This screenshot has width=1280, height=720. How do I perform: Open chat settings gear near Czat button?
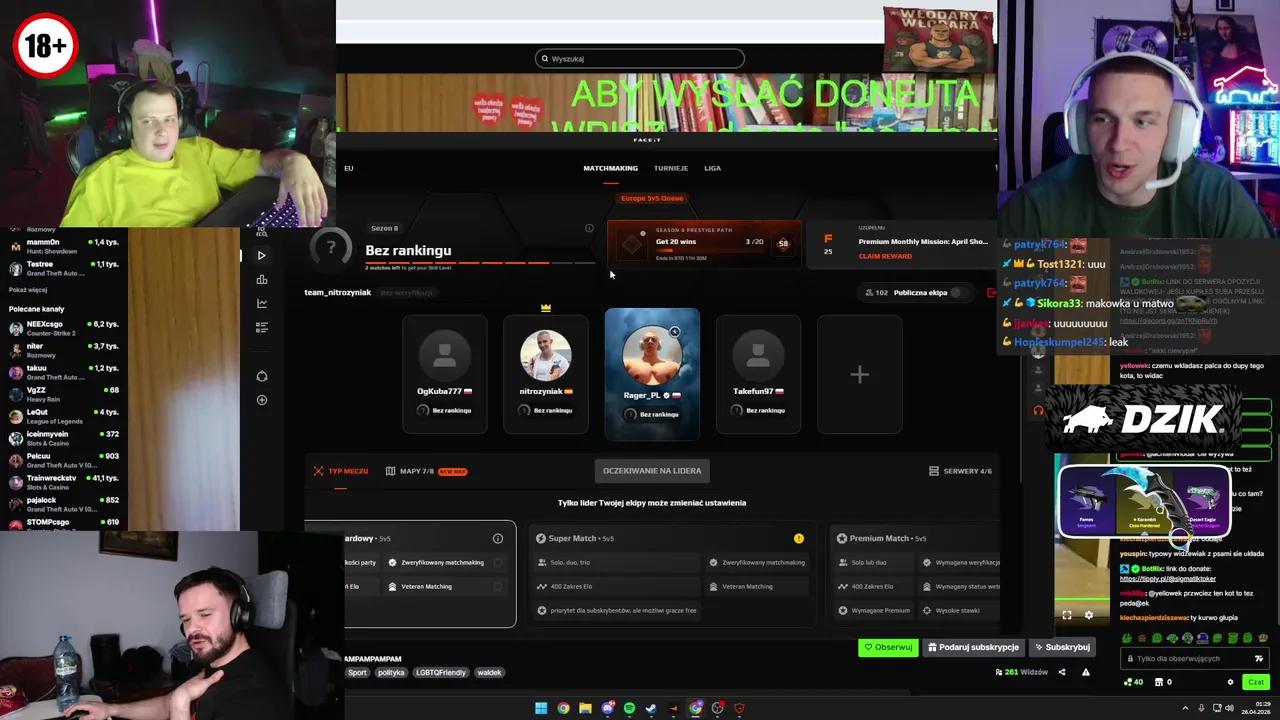click(x=1230, y=682)
